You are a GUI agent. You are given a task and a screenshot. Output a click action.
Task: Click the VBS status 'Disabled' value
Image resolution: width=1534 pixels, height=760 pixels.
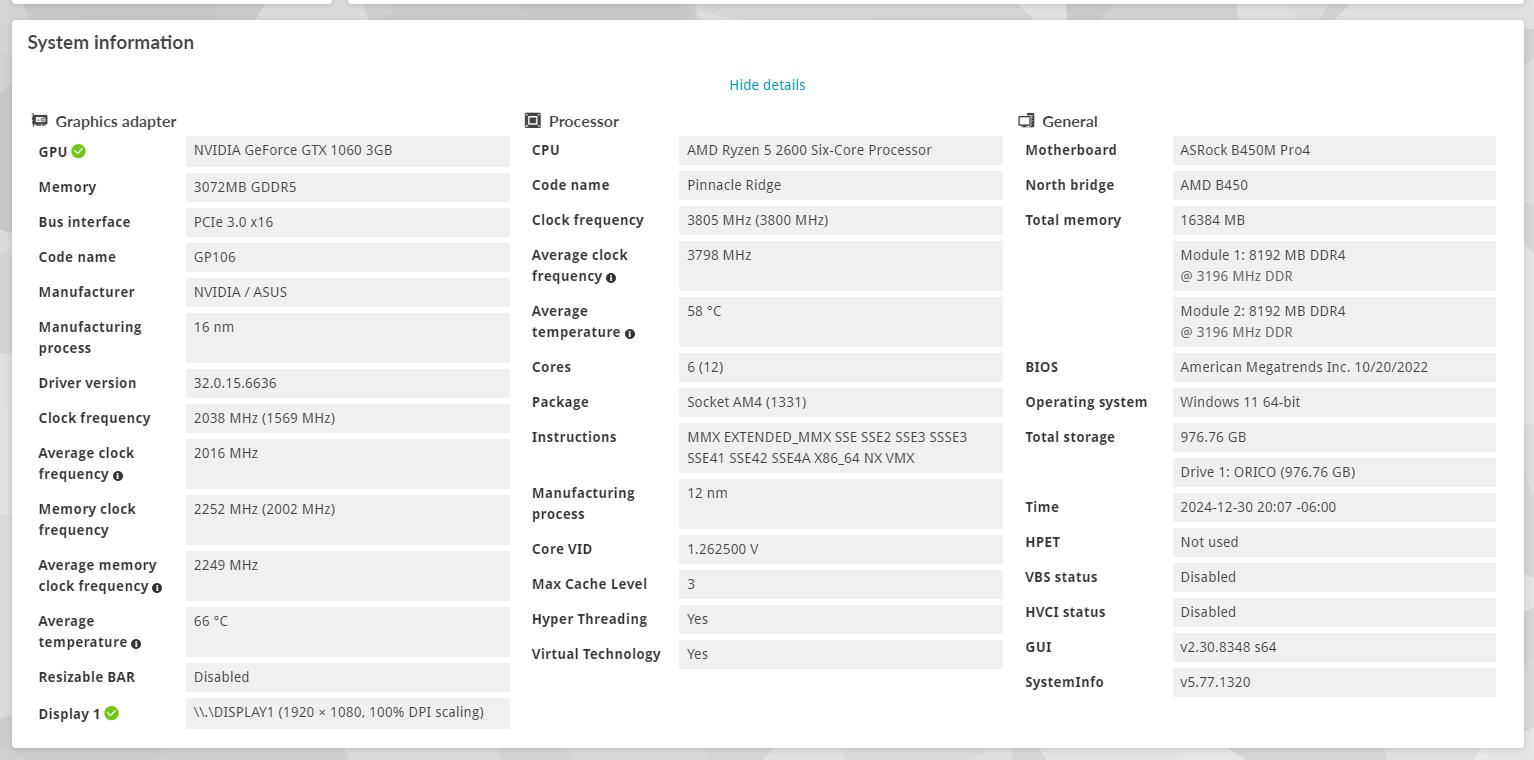[x=1334, y=577]
